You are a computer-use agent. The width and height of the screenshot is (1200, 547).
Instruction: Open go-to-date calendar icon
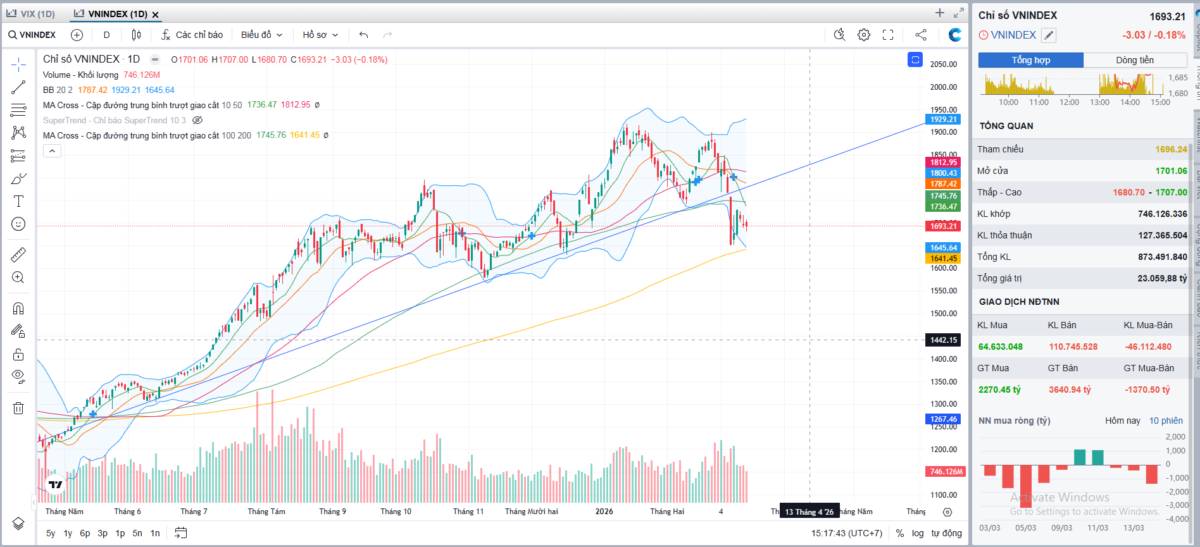pyautogui.click(x=180, y=534)
